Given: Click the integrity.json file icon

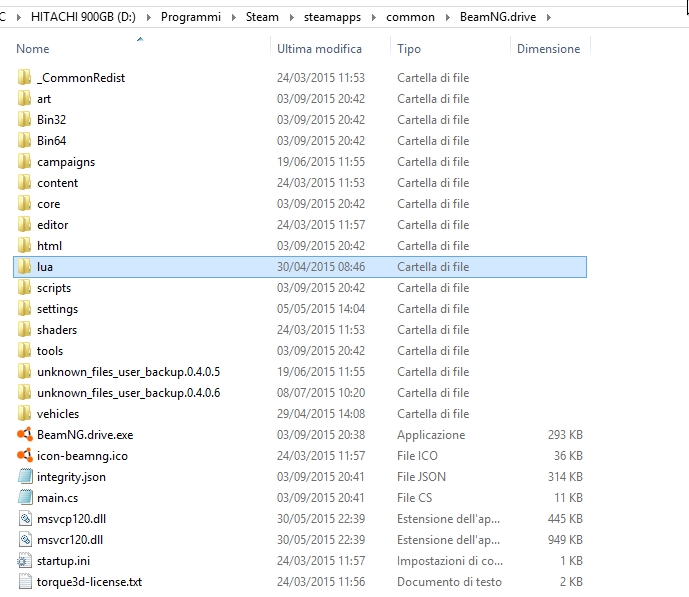Looking at the screenshot, I should tap(25, 477).
